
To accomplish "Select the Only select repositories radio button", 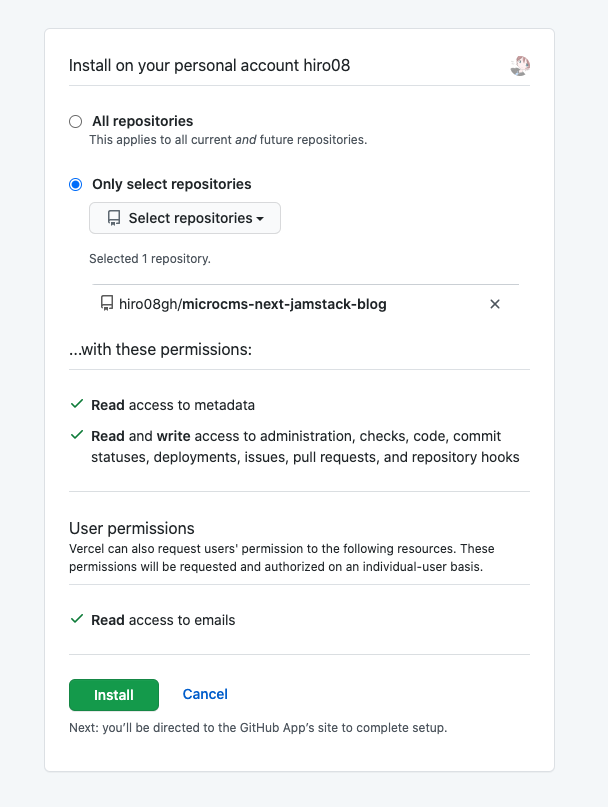I will [76, 184].
